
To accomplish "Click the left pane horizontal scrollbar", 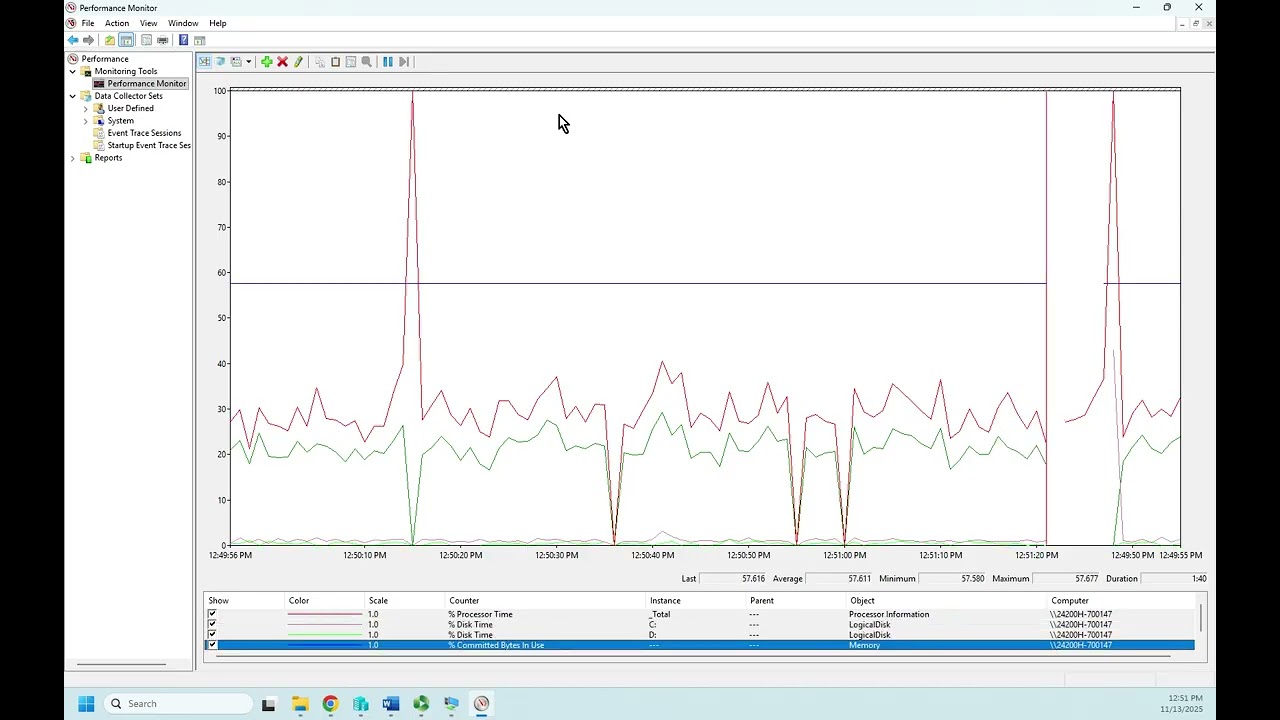I will point(121,664).
